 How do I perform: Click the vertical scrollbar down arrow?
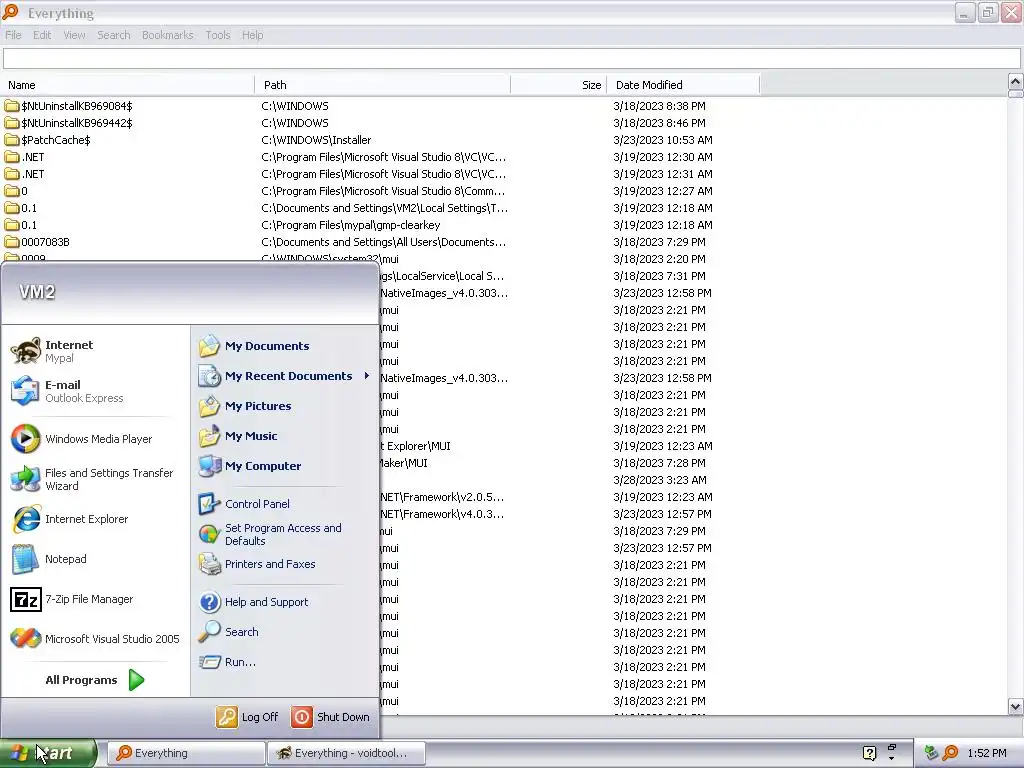pos(1015,706)
